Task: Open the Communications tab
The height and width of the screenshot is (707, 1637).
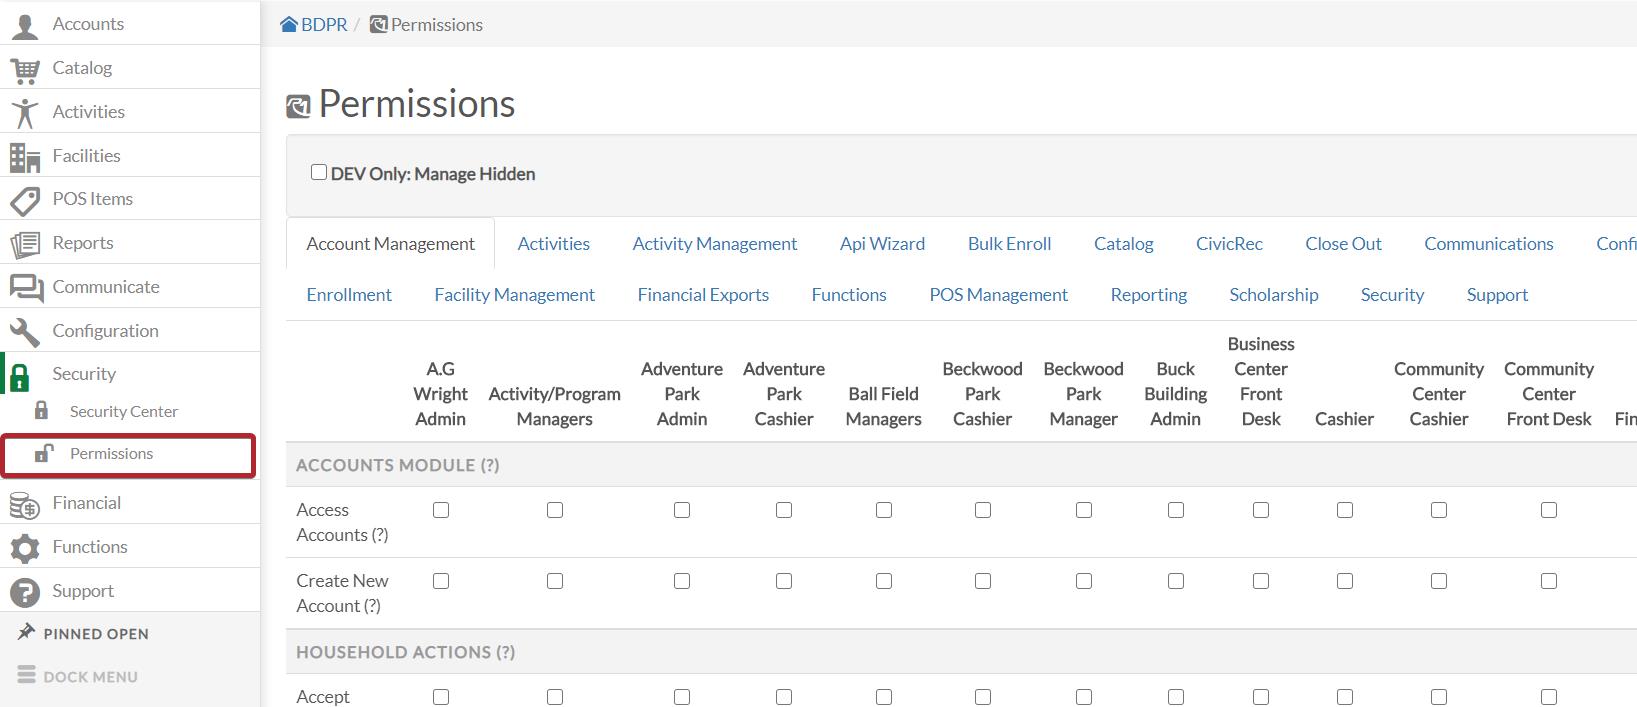Action: click(1489, 244)
